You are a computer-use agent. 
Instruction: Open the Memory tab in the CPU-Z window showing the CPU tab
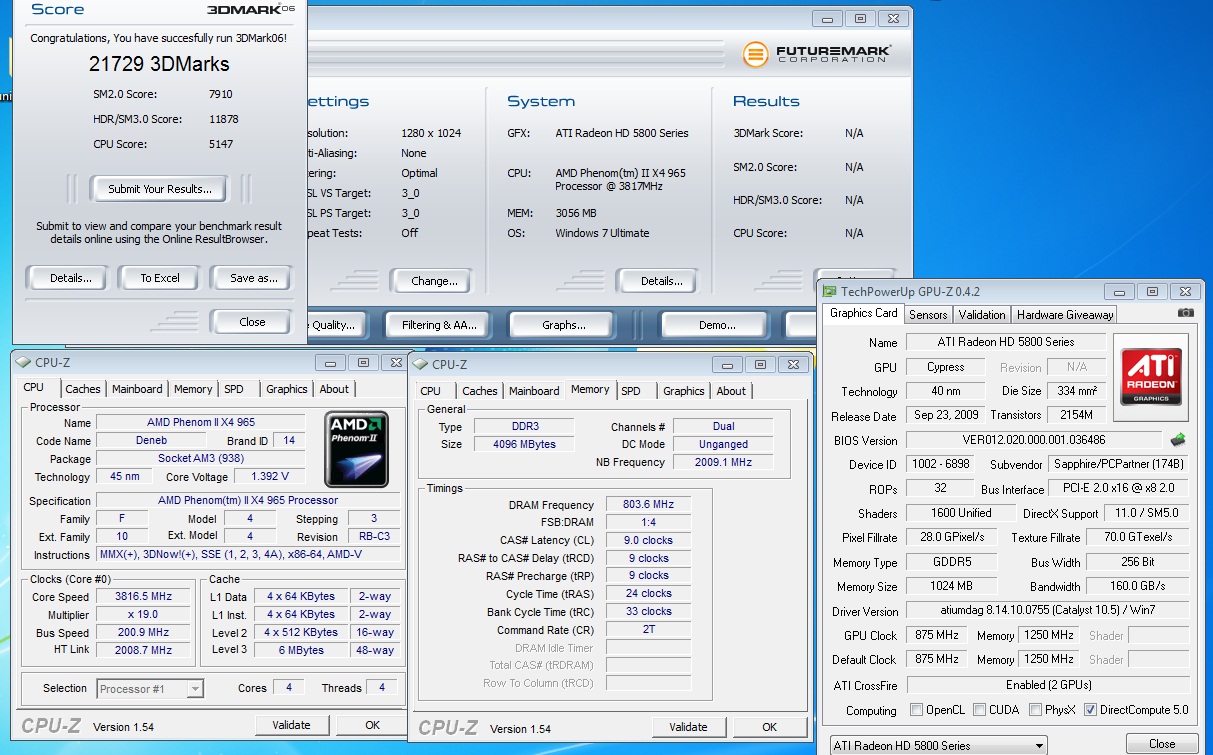(x=193, y=389)
